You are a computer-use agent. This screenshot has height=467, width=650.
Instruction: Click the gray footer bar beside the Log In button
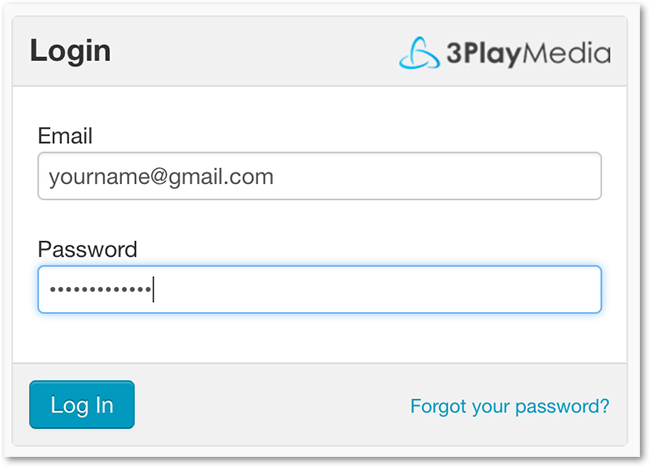coord(272,405)
